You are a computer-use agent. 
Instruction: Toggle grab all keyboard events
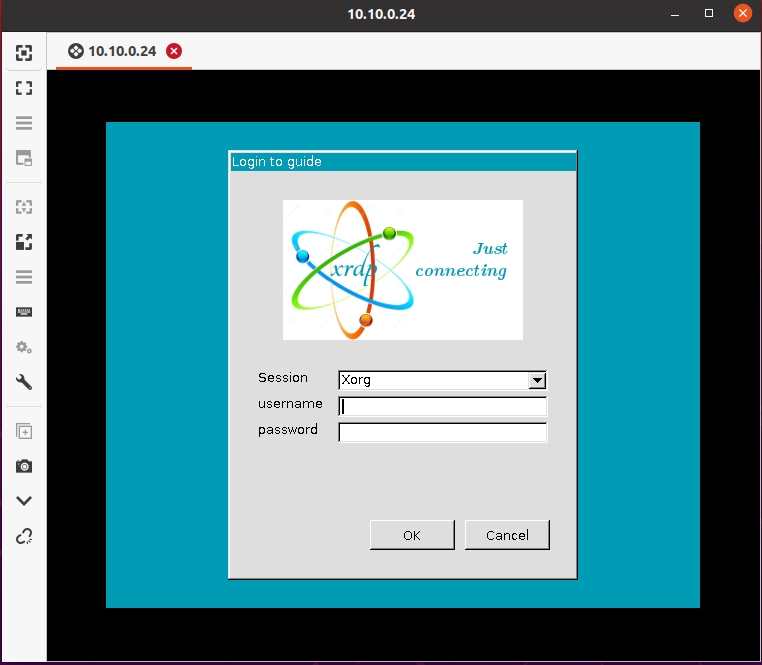(x=24, y=312)
